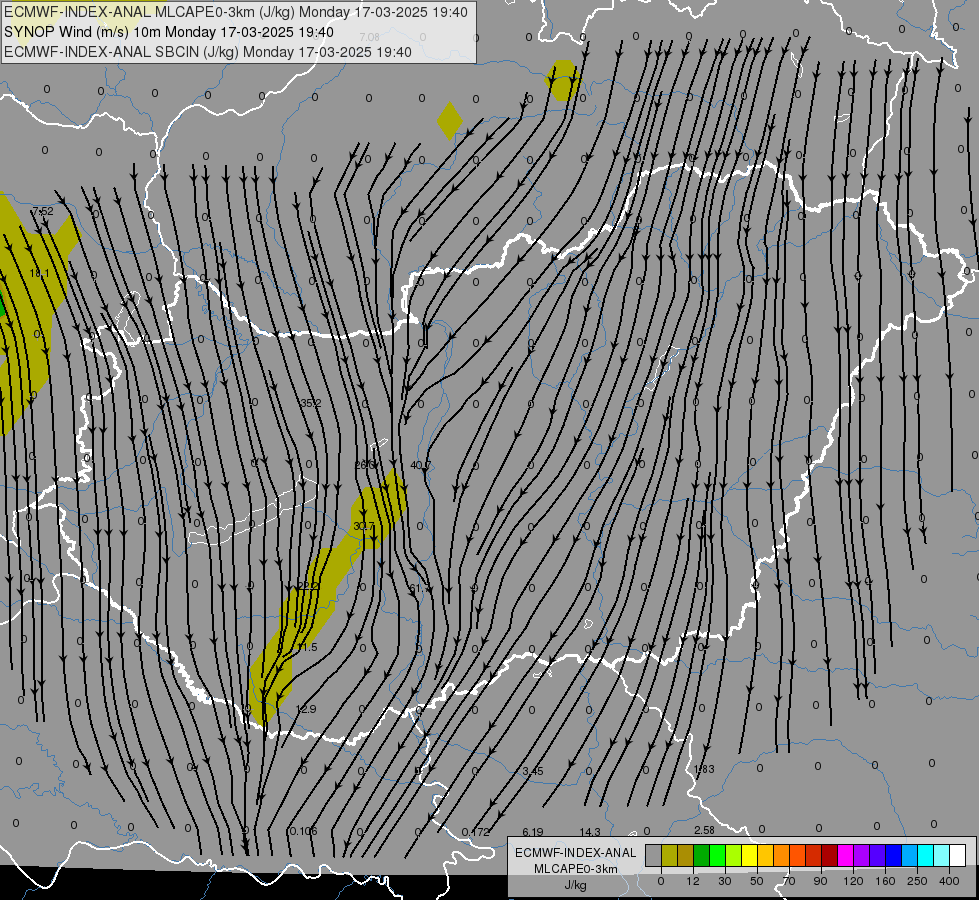Viewport: 979px width, 900px height.
Task: Click the 3.45 value on the map
Action: point(533,771)
